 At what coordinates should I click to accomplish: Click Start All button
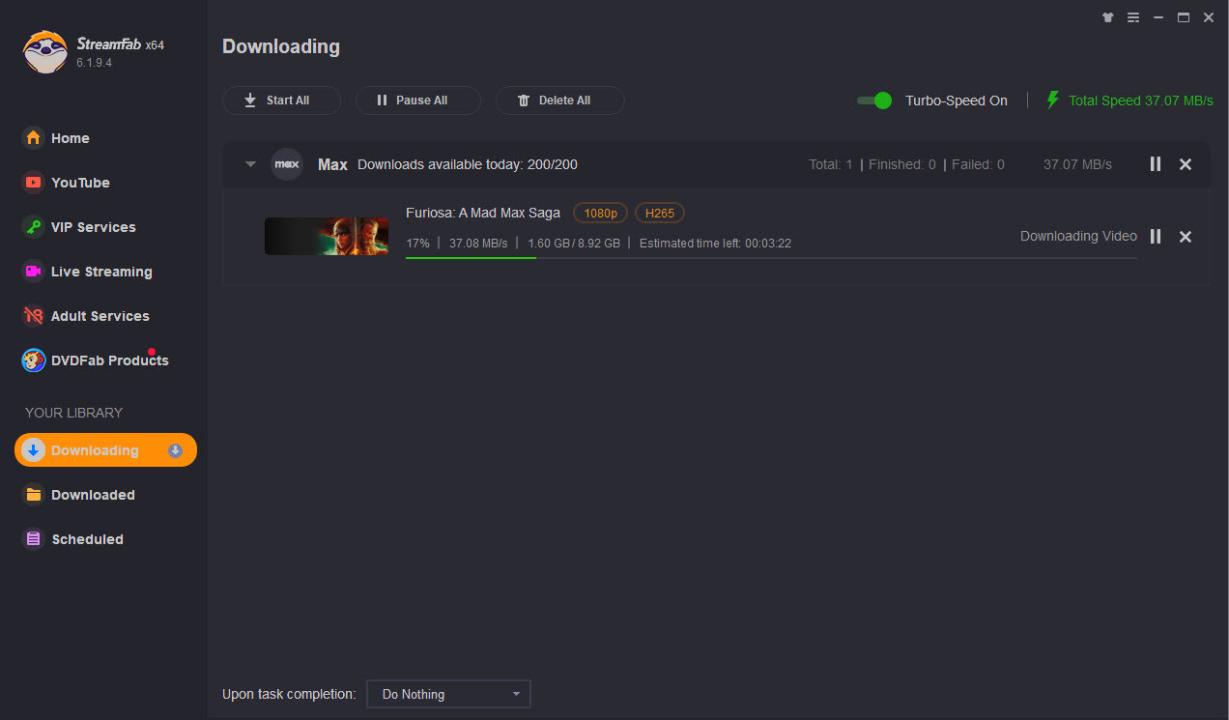tap(281, 100)
